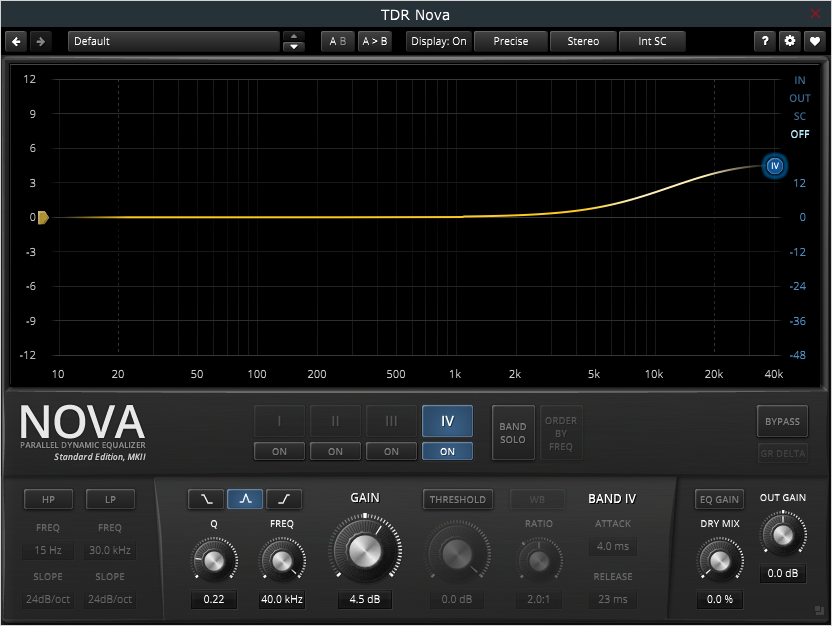Image resolution: width=832 pixels, height=626 pixels.
Task: Toggle the WB button
Action: point(537,499)
